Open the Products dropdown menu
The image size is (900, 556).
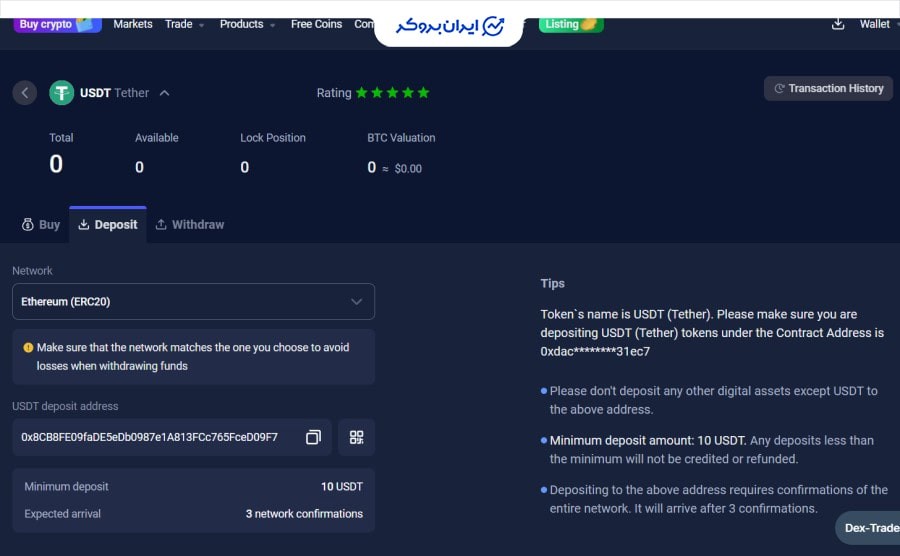click(247, 24)
